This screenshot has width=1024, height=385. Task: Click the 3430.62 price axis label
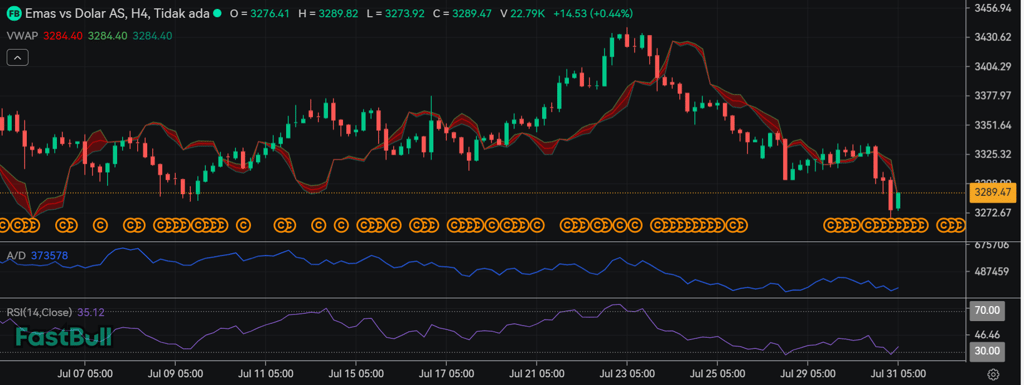pyautogui.click(x=992, y=37)
